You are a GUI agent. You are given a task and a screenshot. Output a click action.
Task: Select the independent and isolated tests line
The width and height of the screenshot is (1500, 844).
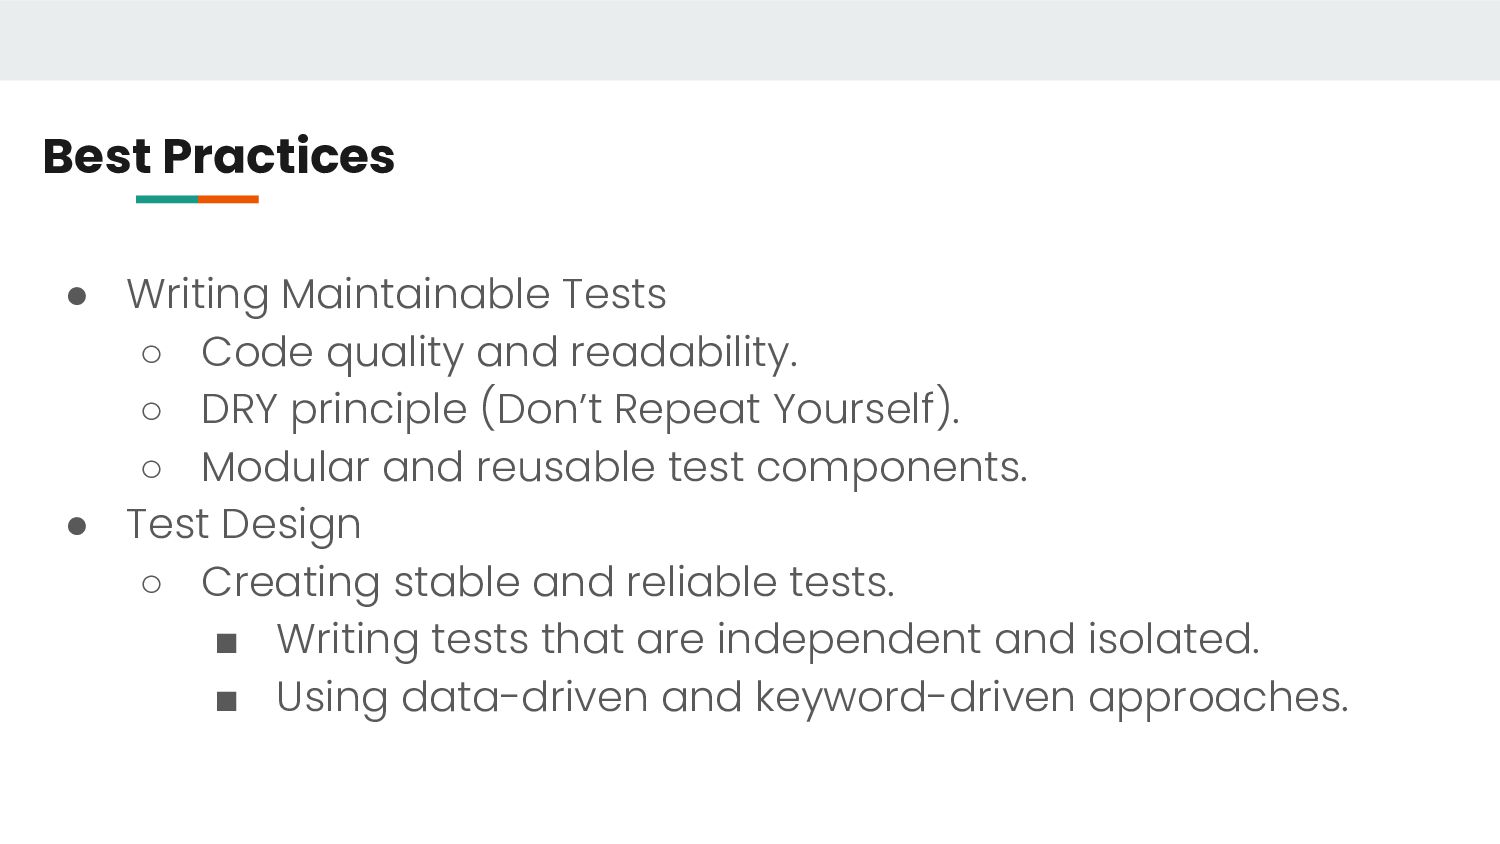click(x=767, y=639)
